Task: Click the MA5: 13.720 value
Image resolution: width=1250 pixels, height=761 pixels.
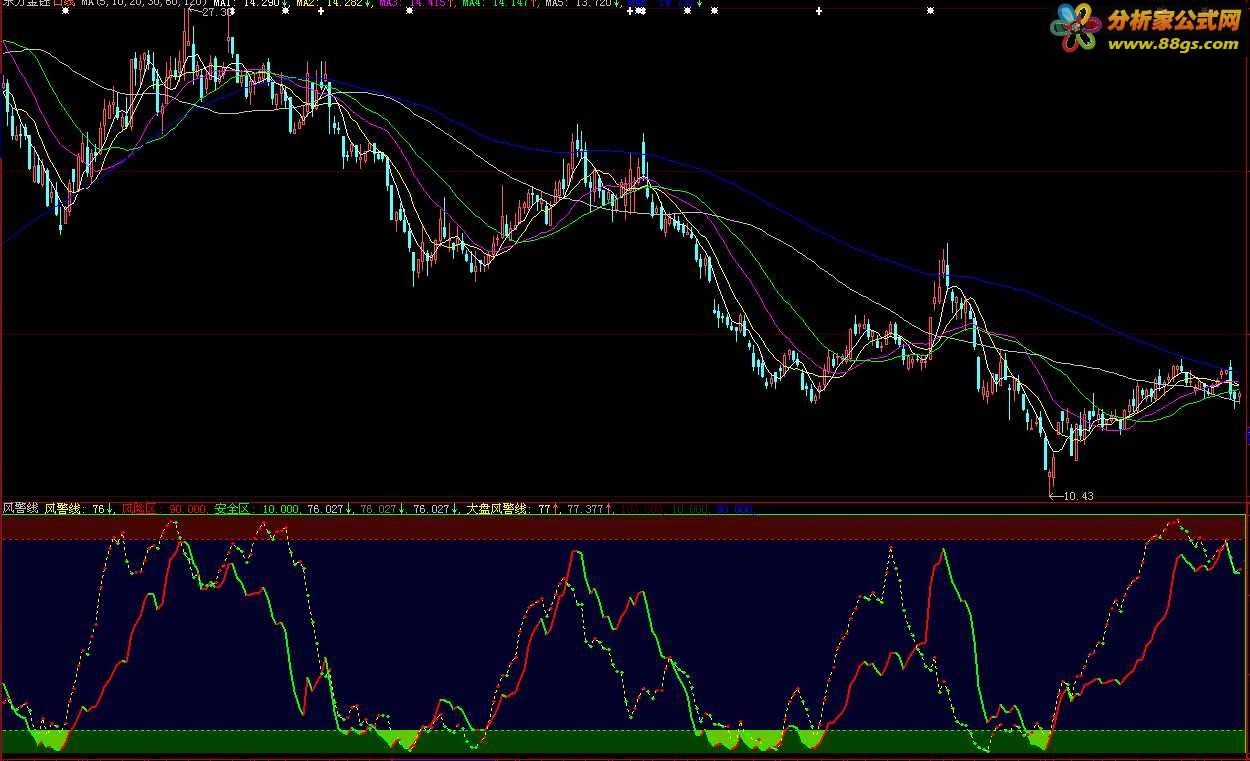Action: pyautogui.click(x=579, y=4)
